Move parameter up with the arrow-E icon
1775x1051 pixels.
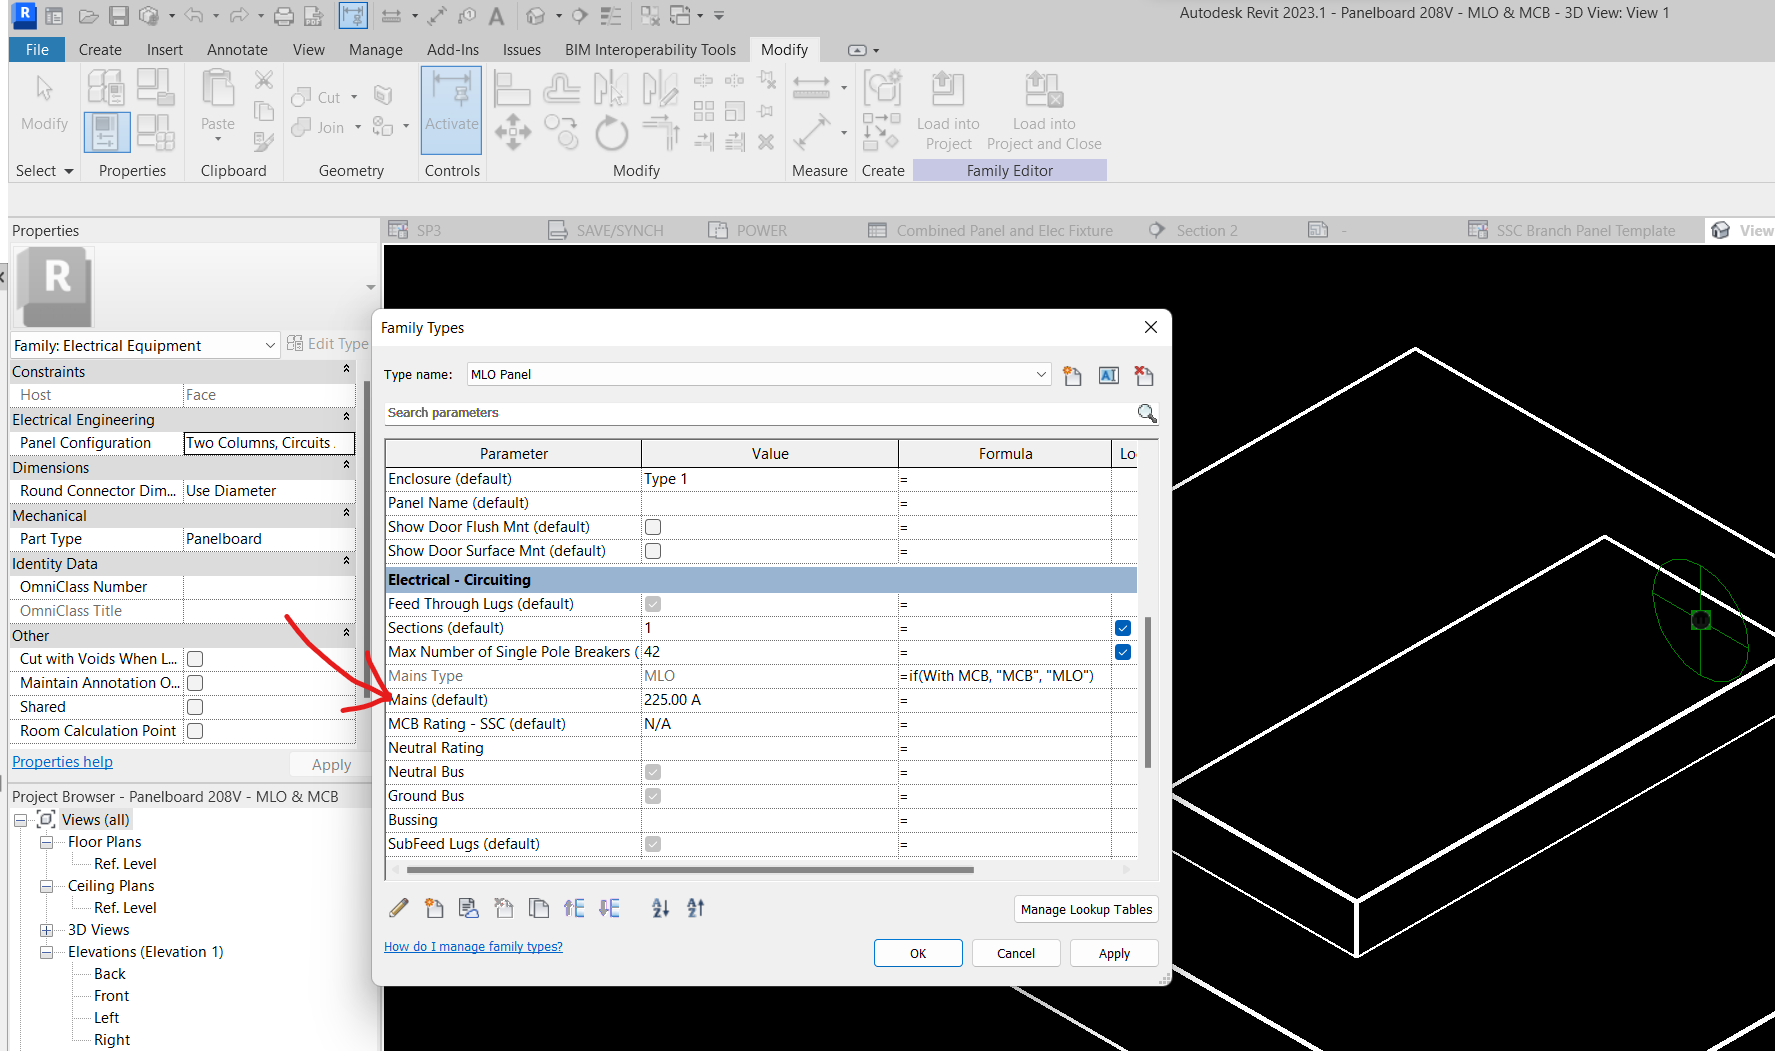click(x=574, y=908)
